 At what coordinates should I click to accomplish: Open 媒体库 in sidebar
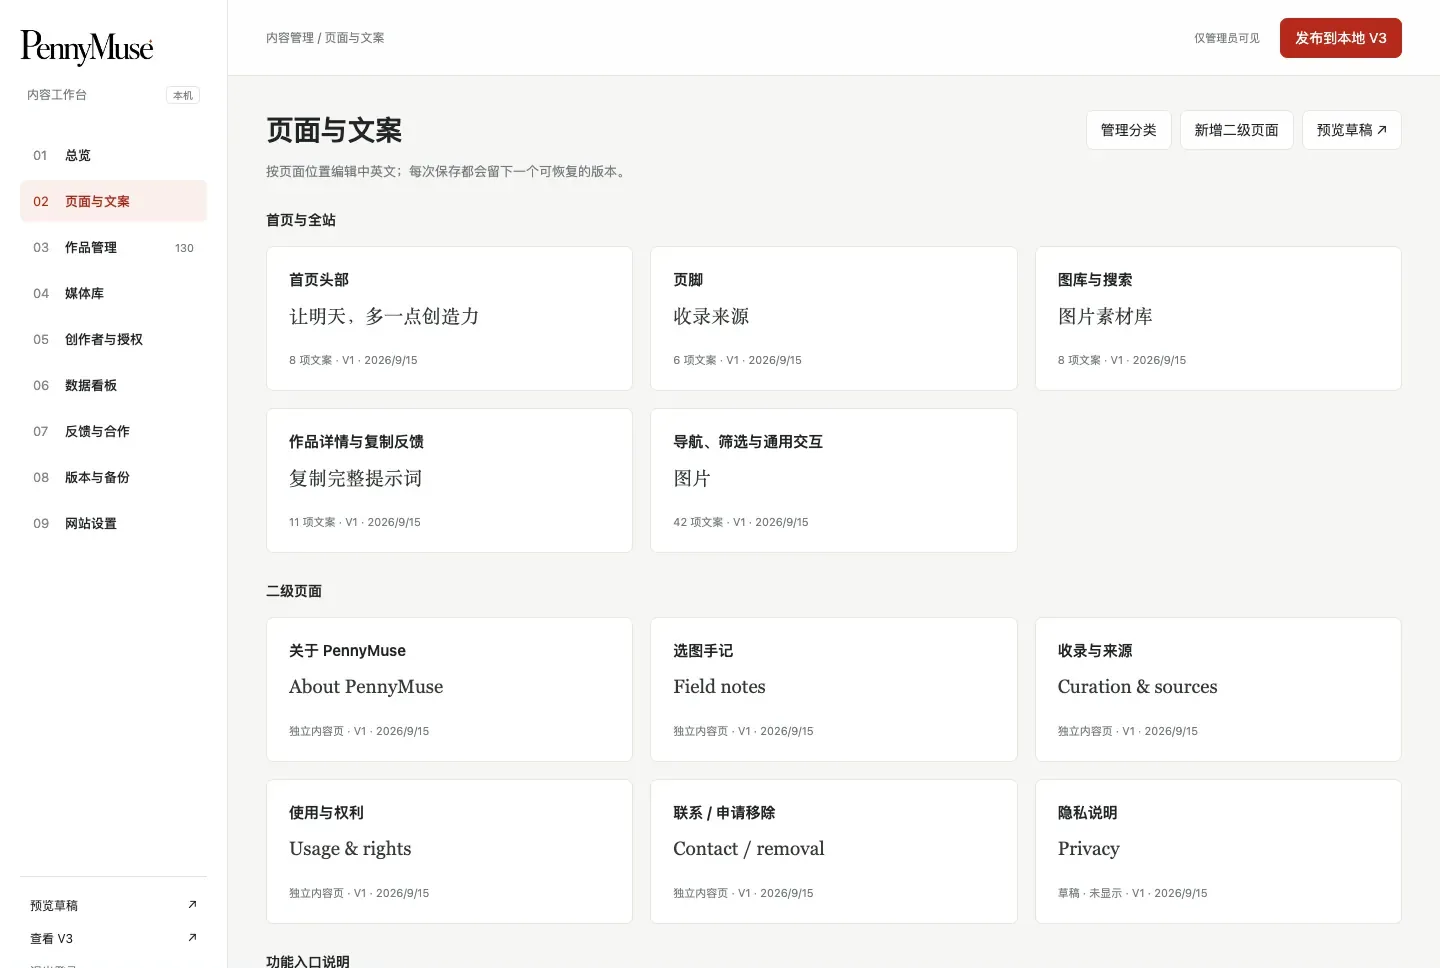point(113,293)
